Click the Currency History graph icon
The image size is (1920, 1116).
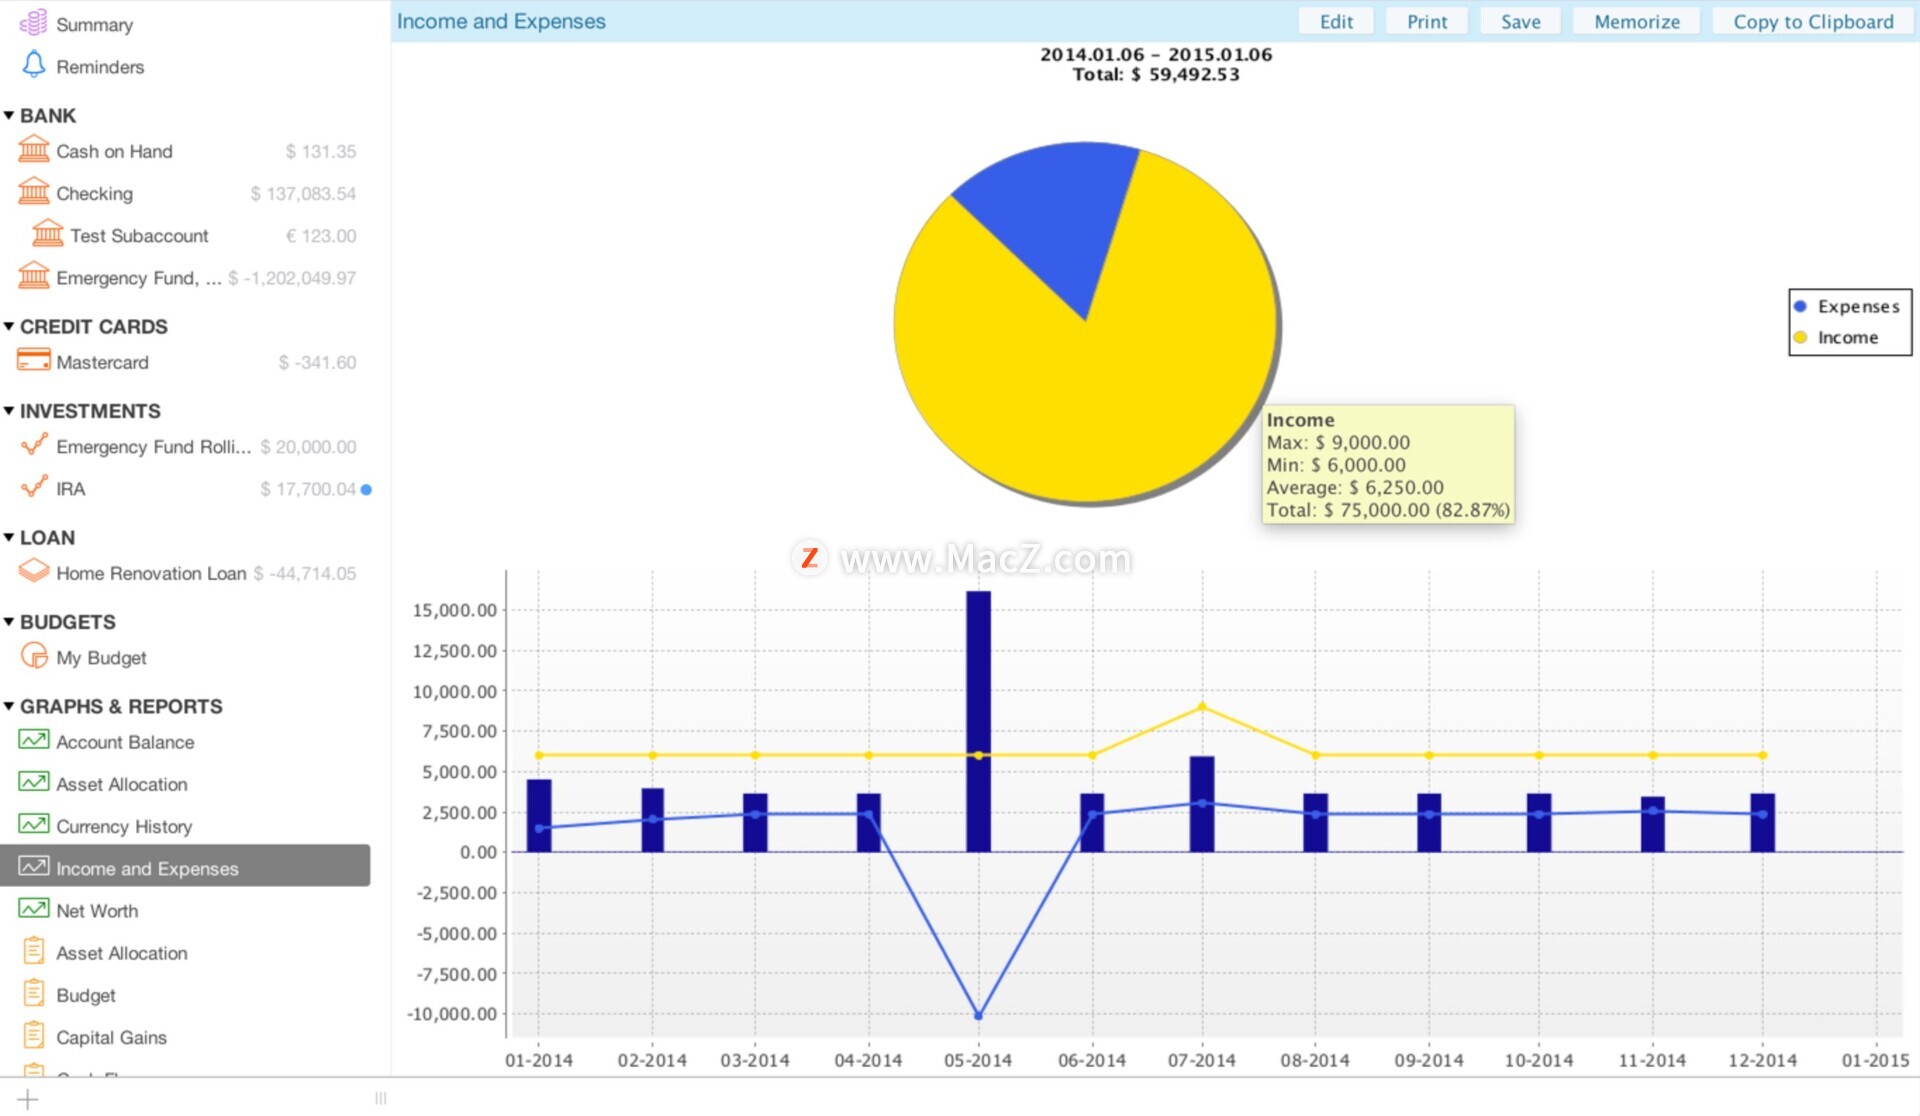coord(34,824)
